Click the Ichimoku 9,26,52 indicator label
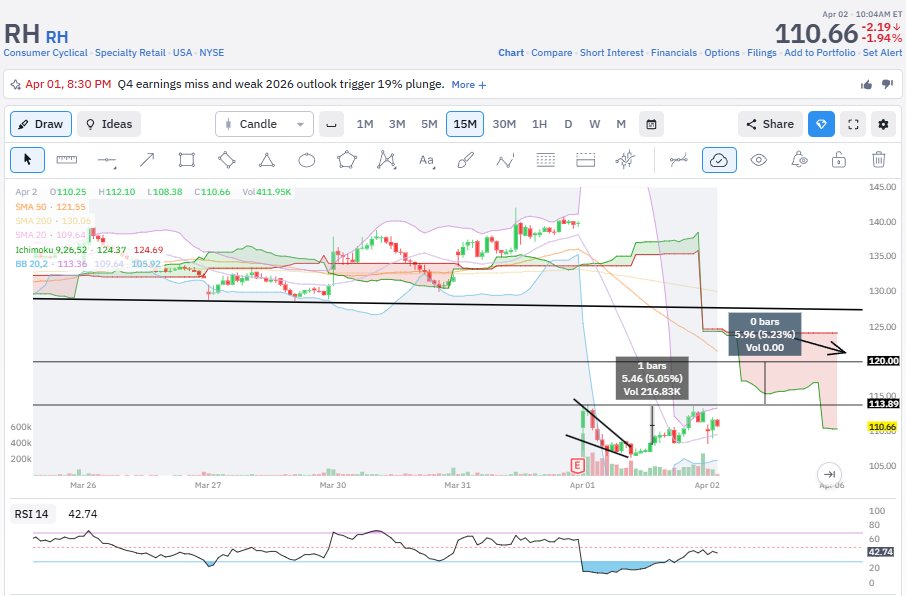The image size is (906, 596). pos(51,250)
